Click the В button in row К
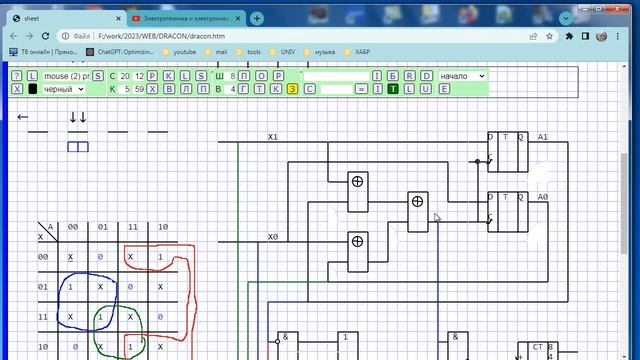 [x=169, y=89]
